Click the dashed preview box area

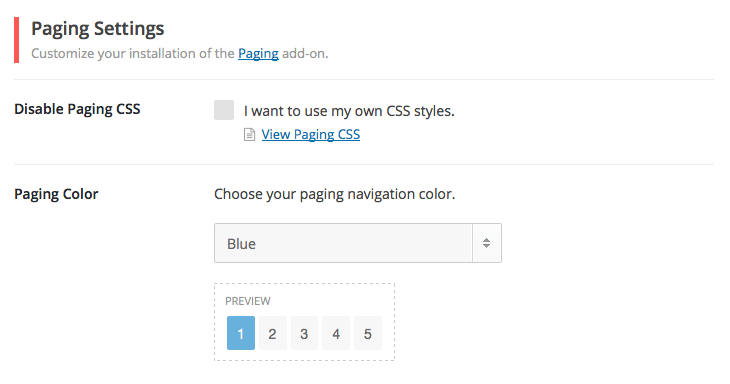pyautogui.click(x=304, y=322)
